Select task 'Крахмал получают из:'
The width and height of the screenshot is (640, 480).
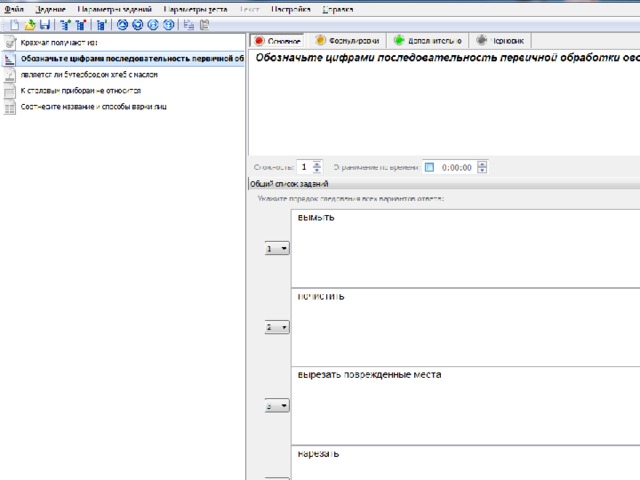pos(59,42)
